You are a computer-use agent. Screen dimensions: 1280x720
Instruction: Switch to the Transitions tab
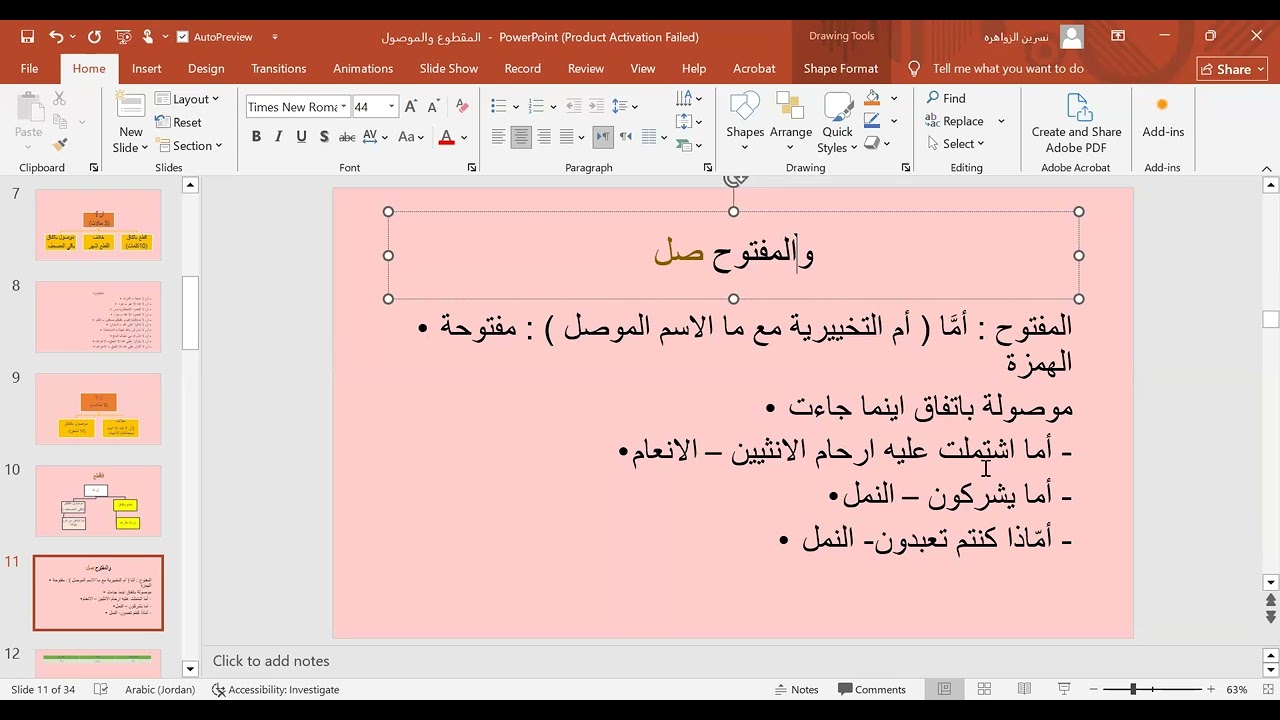279,68
